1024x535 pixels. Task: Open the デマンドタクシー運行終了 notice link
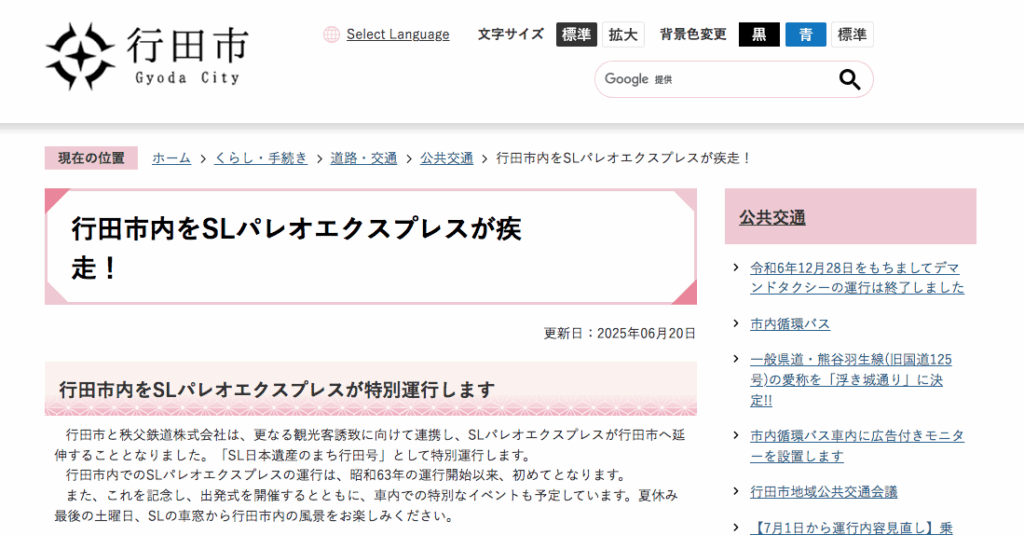tap(857, 278)
